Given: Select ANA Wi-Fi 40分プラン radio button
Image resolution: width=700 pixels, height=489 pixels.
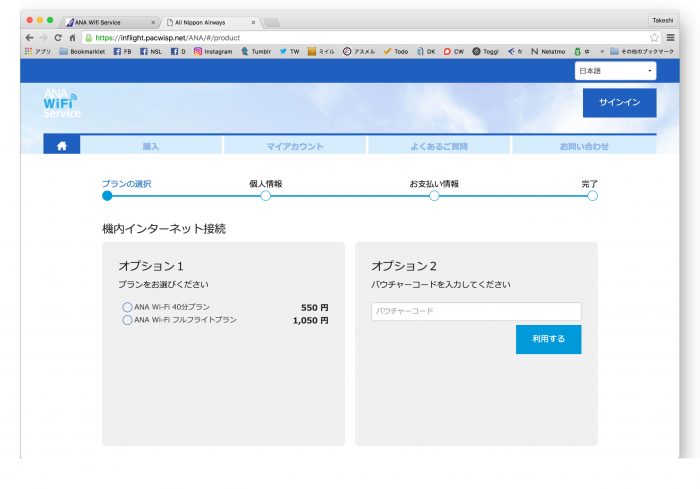Looking at the screenshot, I should point(127,307).
